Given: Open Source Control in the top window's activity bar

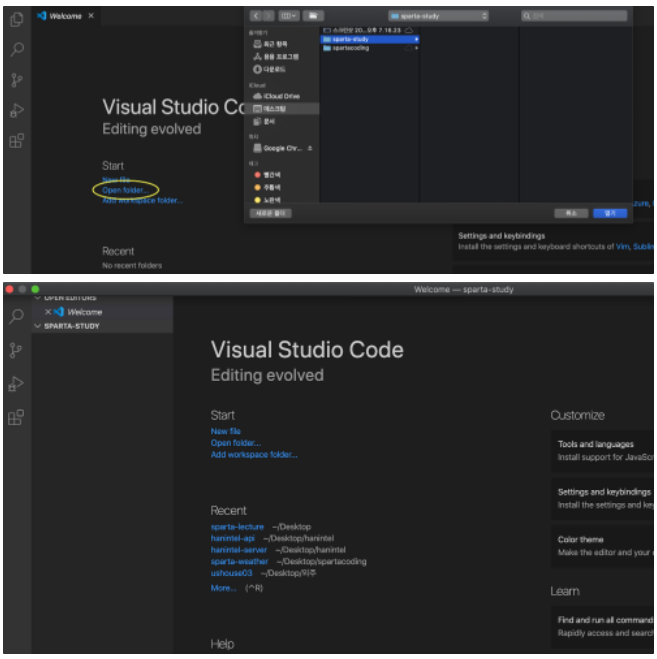Looking at the screenshot, I should (17, 80).
